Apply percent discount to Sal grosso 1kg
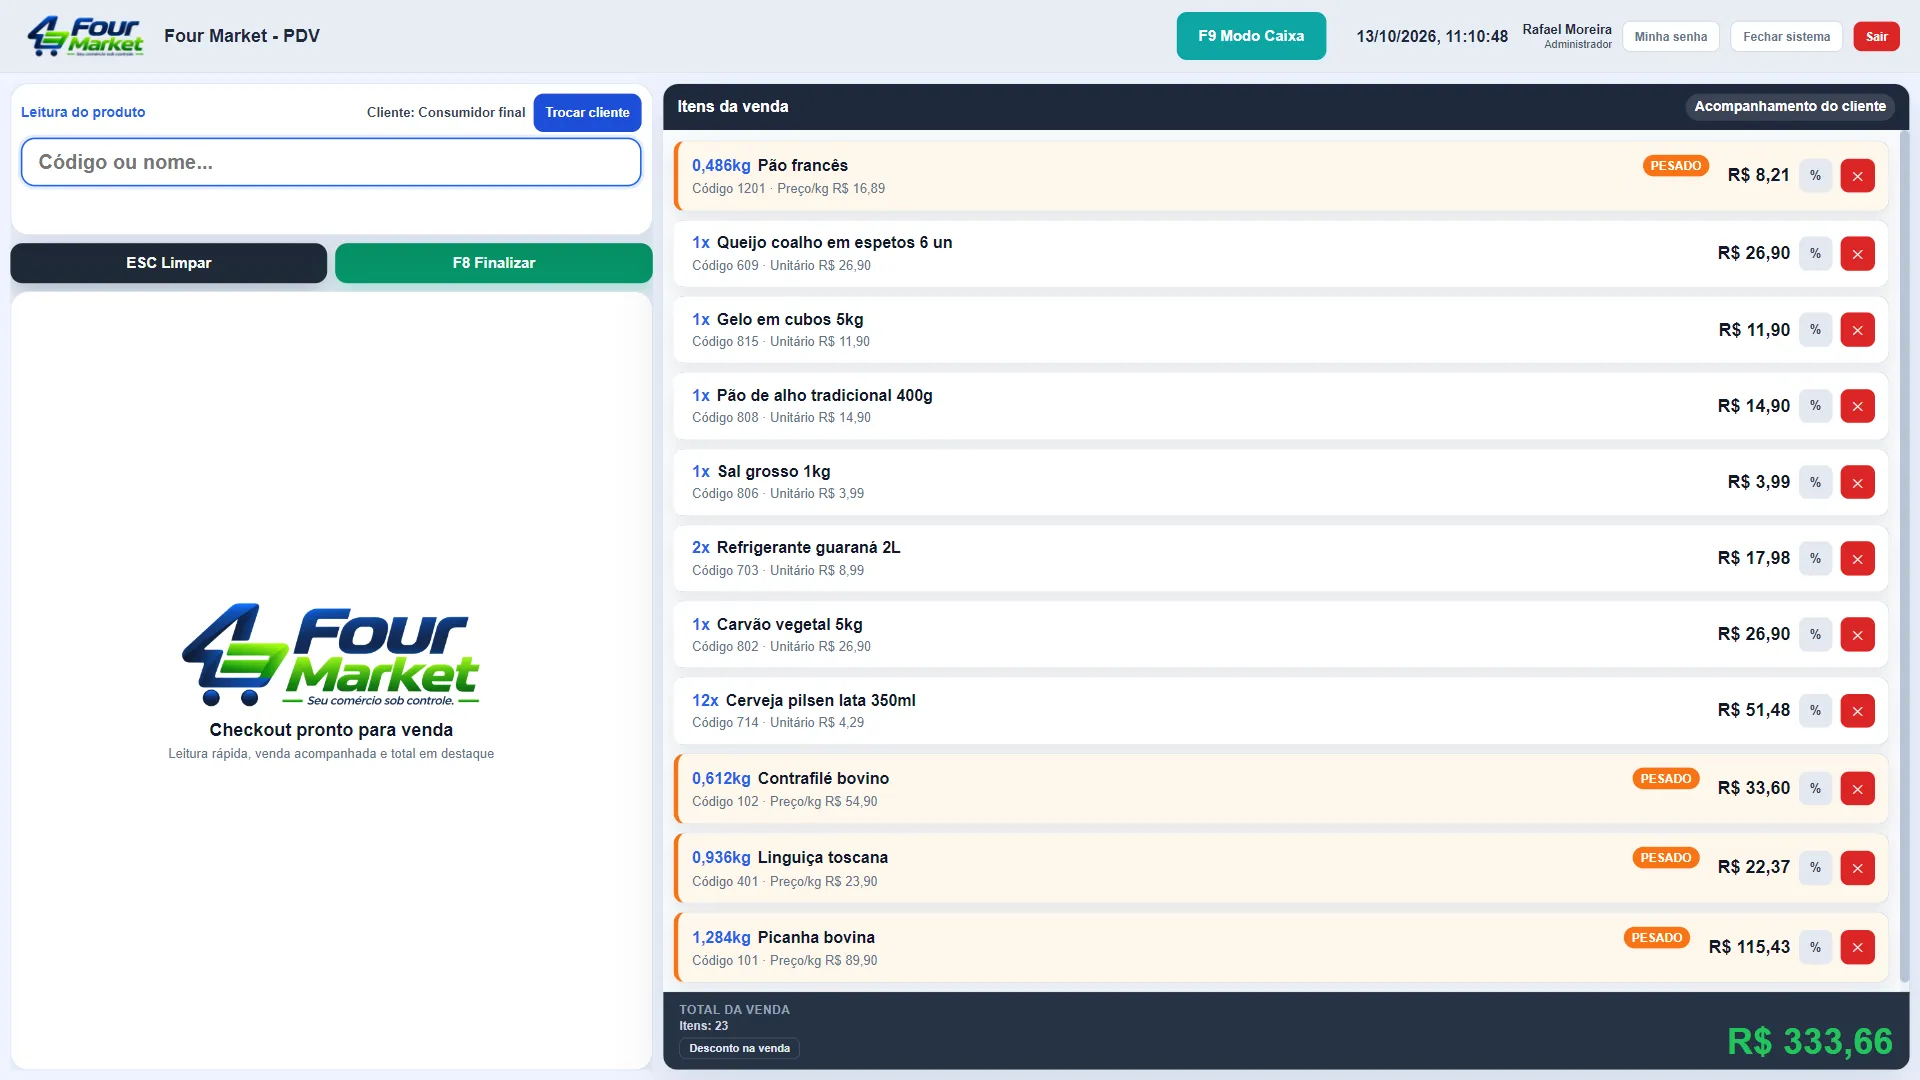This screenshot has height=1080, width=1920. click(1815, 482)
